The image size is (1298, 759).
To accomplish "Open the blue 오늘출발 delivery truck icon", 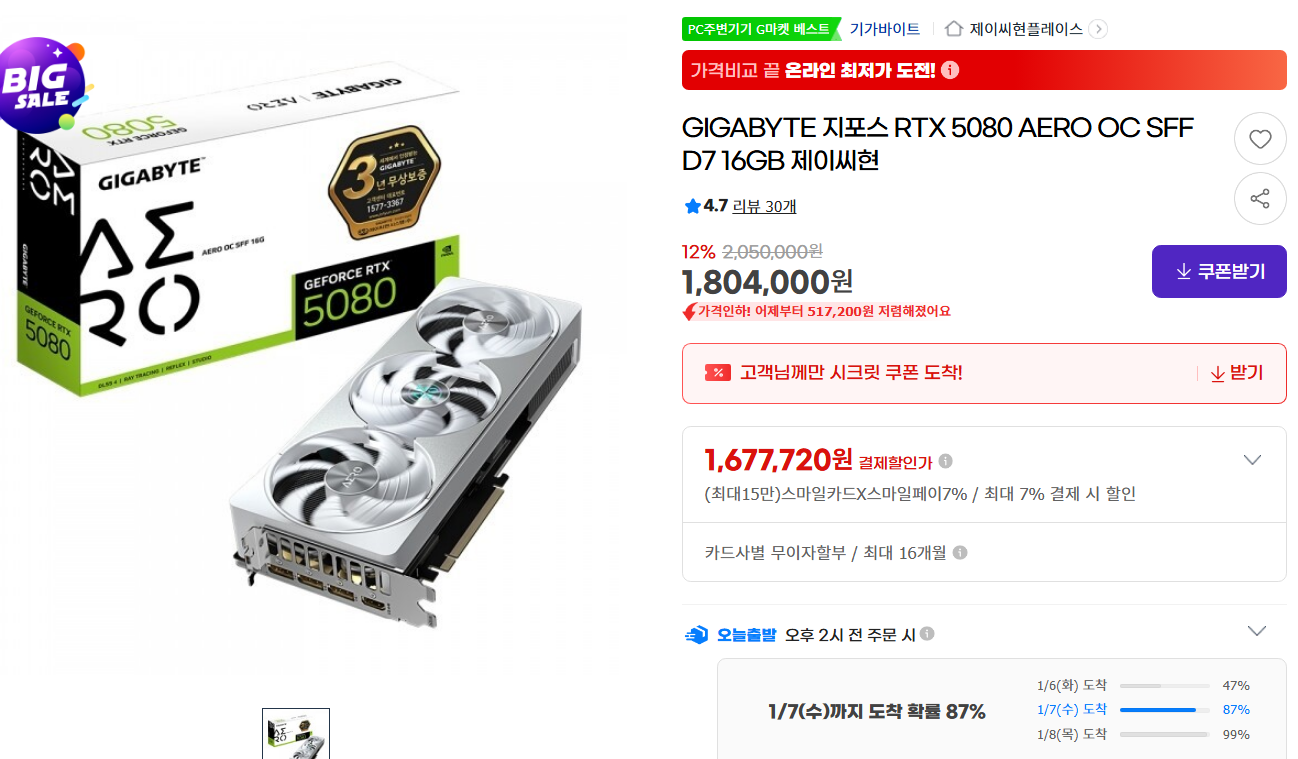I will [x=696, y=634].
